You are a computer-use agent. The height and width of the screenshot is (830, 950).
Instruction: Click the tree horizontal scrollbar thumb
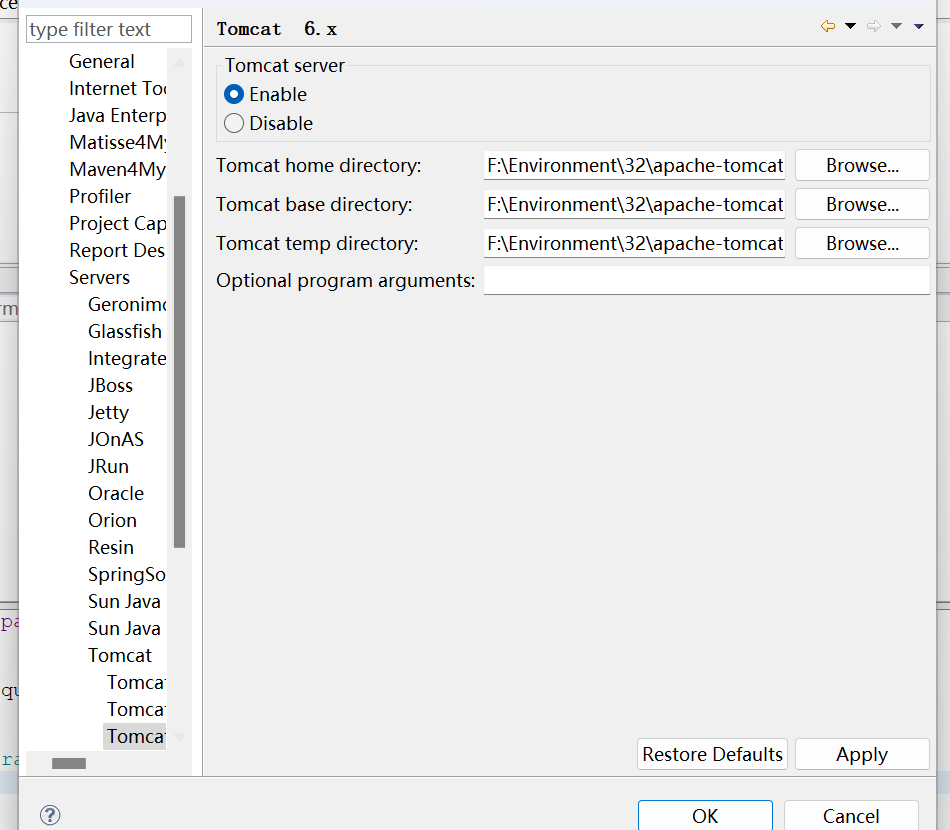point(69,763)
